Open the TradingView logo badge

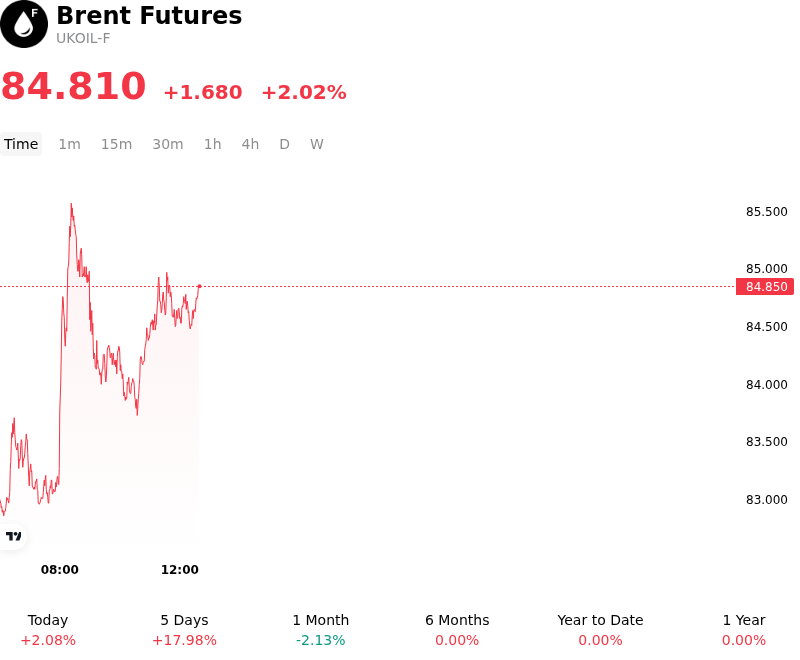pyautogui.click(x=12, y=536)
